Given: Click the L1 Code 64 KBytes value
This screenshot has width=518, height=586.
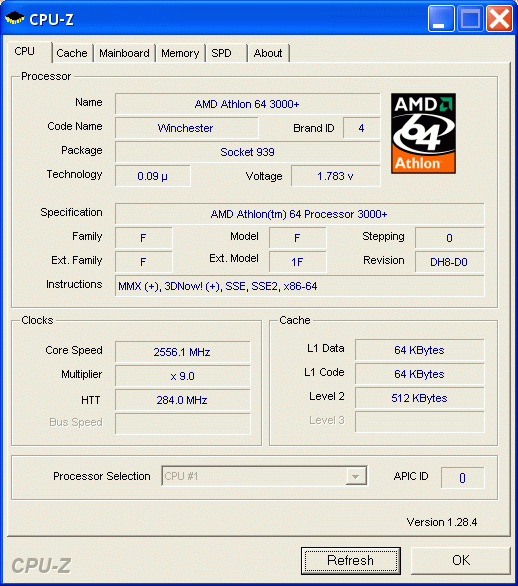Looking at the screenshot, I should 419,374.
